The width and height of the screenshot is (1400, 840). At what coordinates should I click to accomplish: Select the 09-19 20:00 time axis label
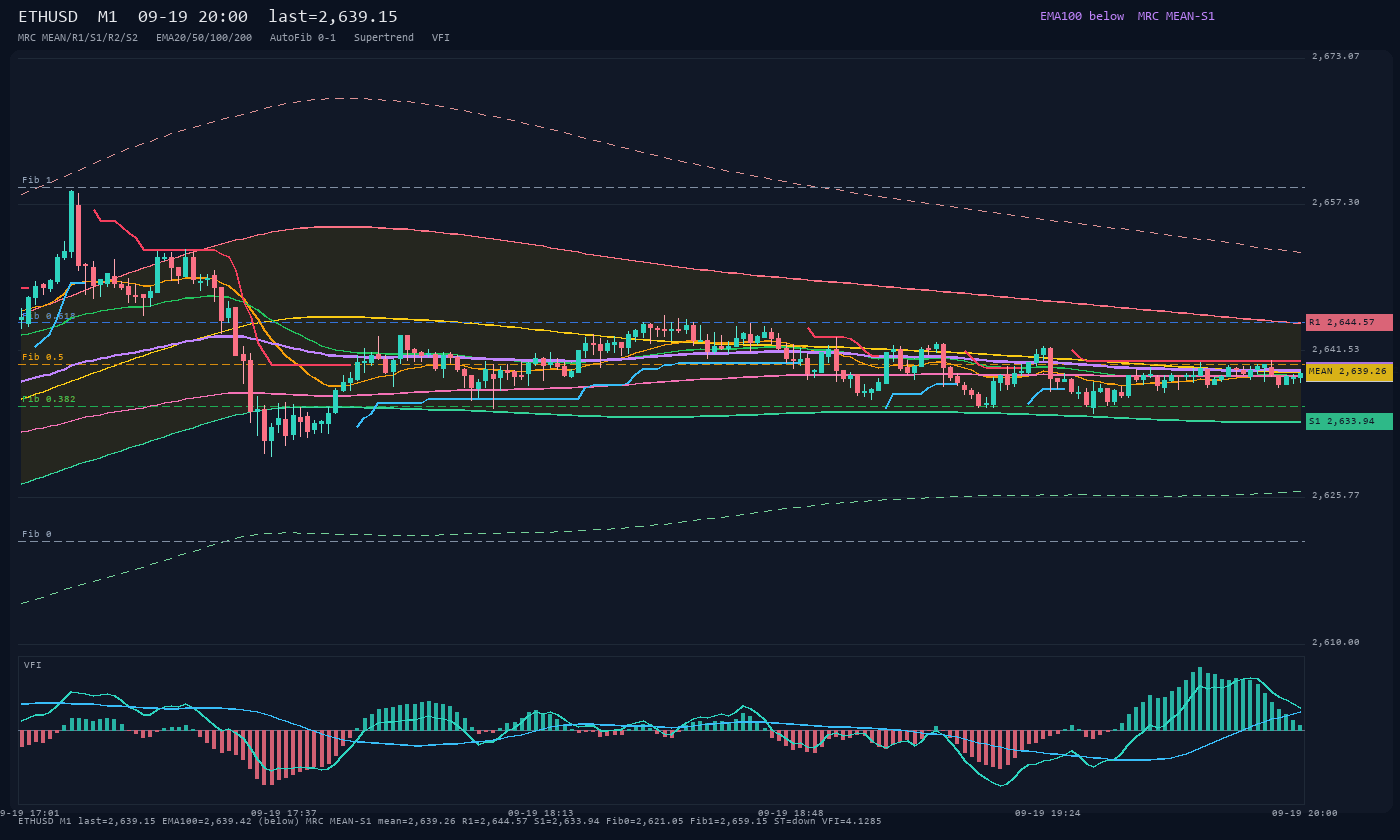point(1304,813)
